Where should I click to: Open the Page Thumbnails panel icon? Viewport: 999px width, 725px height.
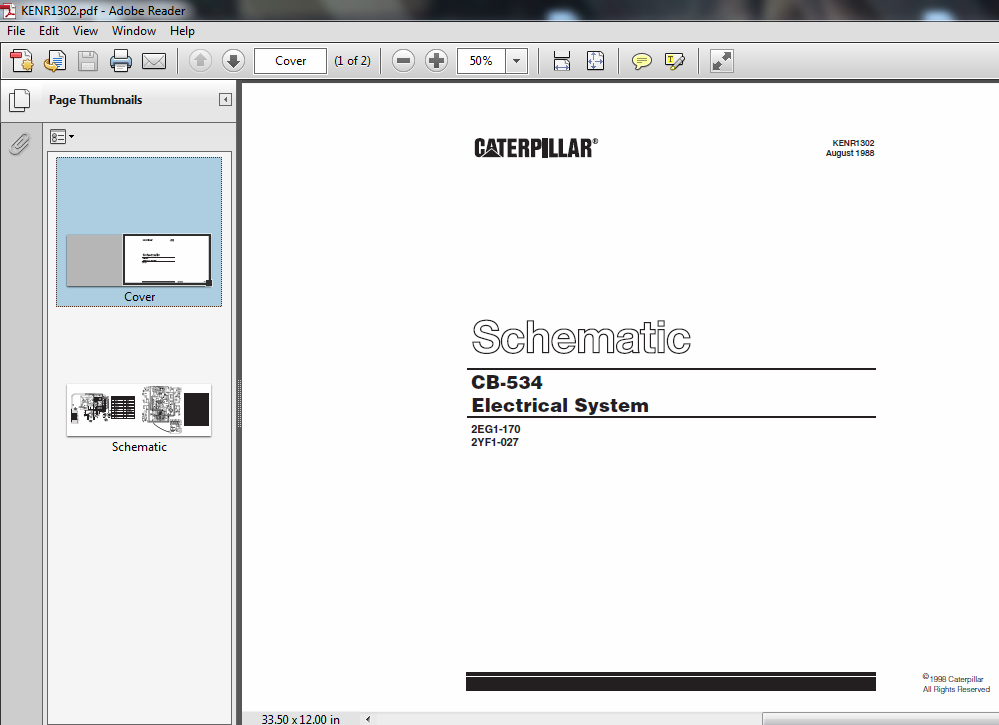point(20,100)
